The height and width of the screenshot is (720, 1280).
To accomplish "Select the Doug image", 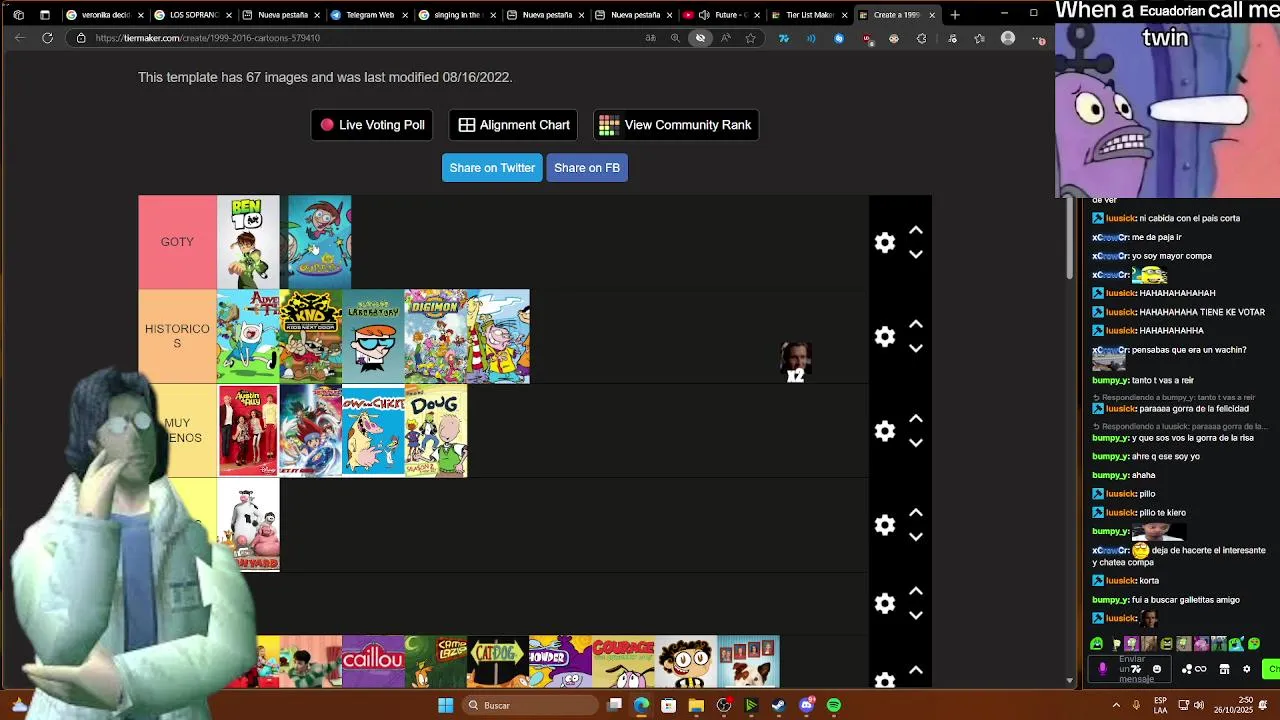I will pos(435,431).
